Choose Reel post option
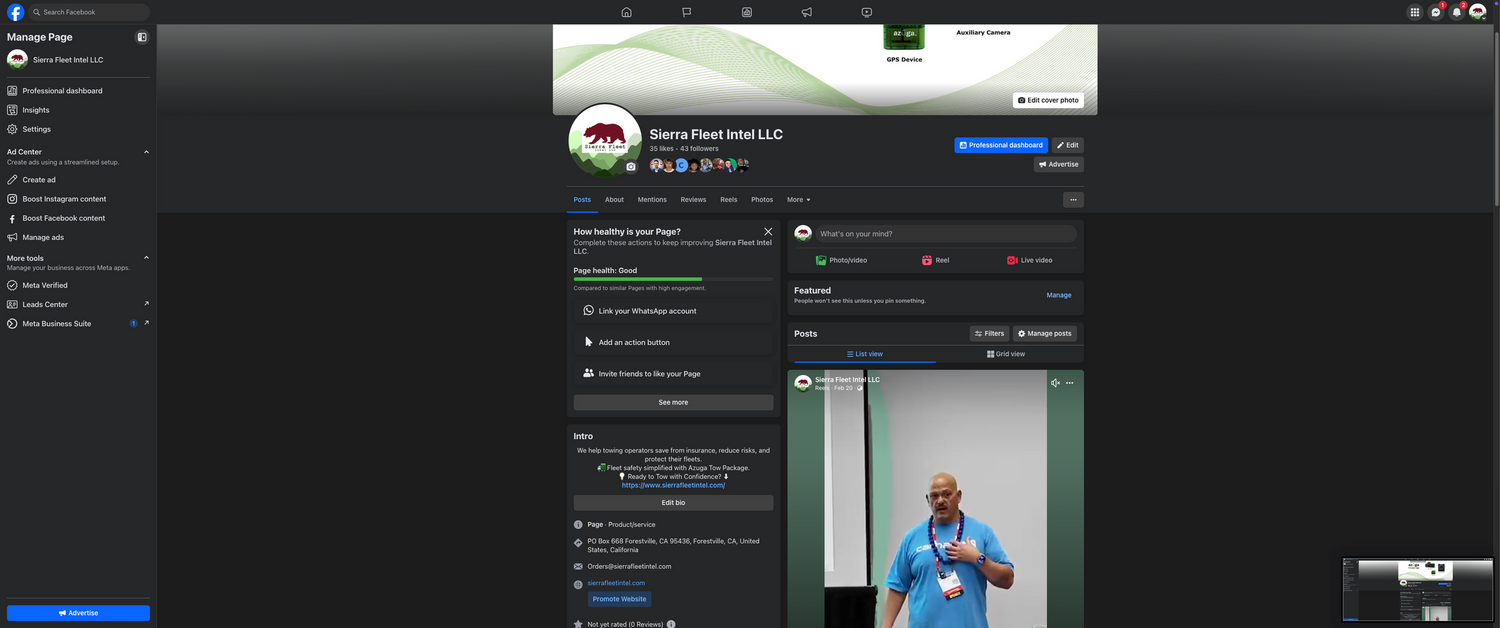1500x628 pixels. pos(935,260)
